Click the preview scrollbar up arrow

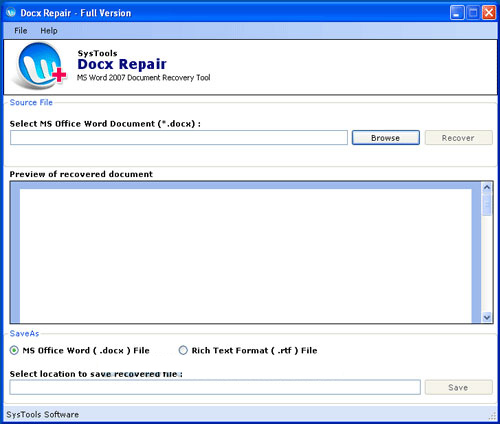(487, 187)
